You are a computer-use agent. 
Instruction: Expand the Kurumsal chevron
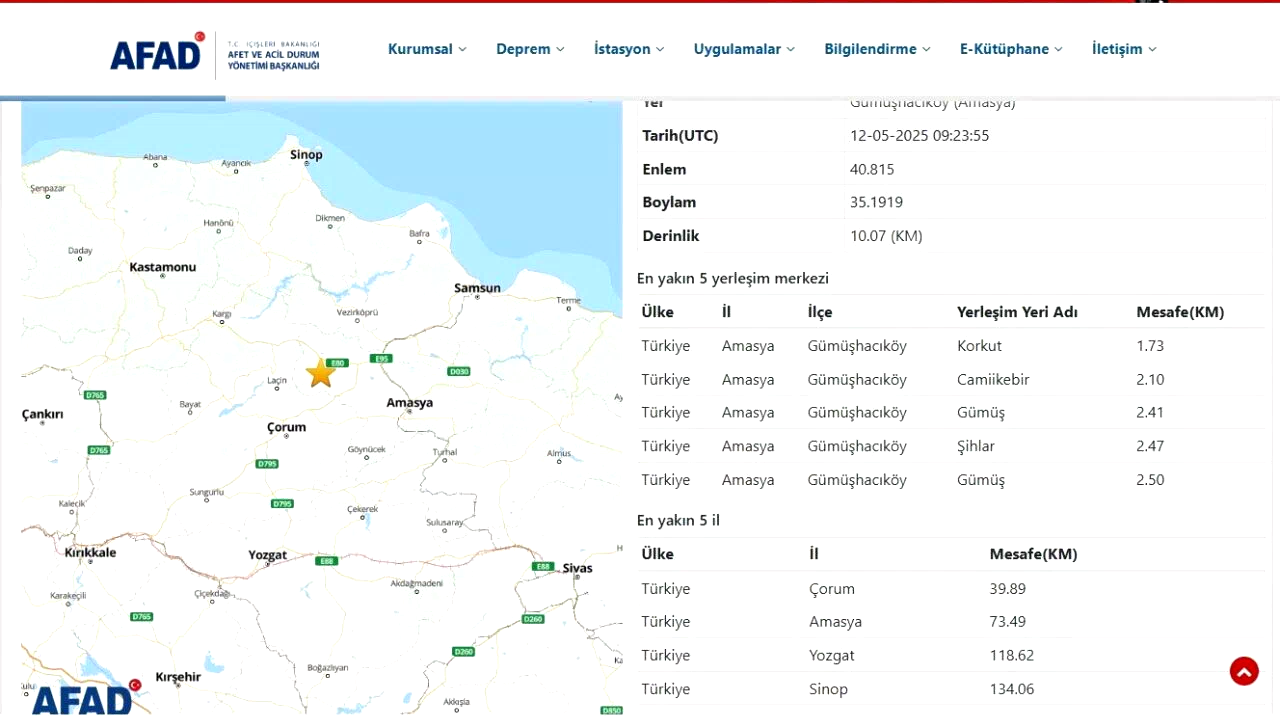[x=462, y=49]
